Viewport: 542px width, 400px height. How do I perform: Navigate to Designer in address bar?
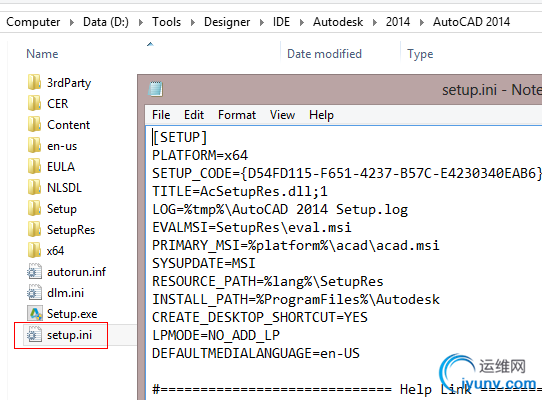(227, 22)
